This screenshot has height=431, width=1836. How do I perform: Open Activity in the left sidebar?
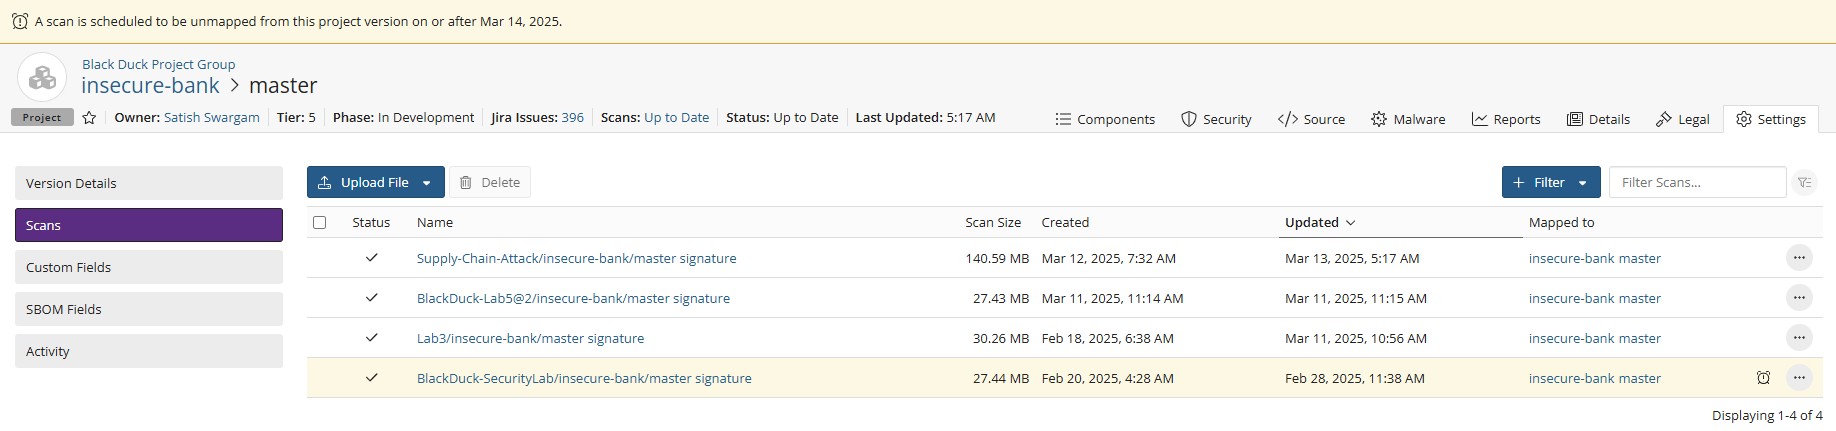pos(149,351)
